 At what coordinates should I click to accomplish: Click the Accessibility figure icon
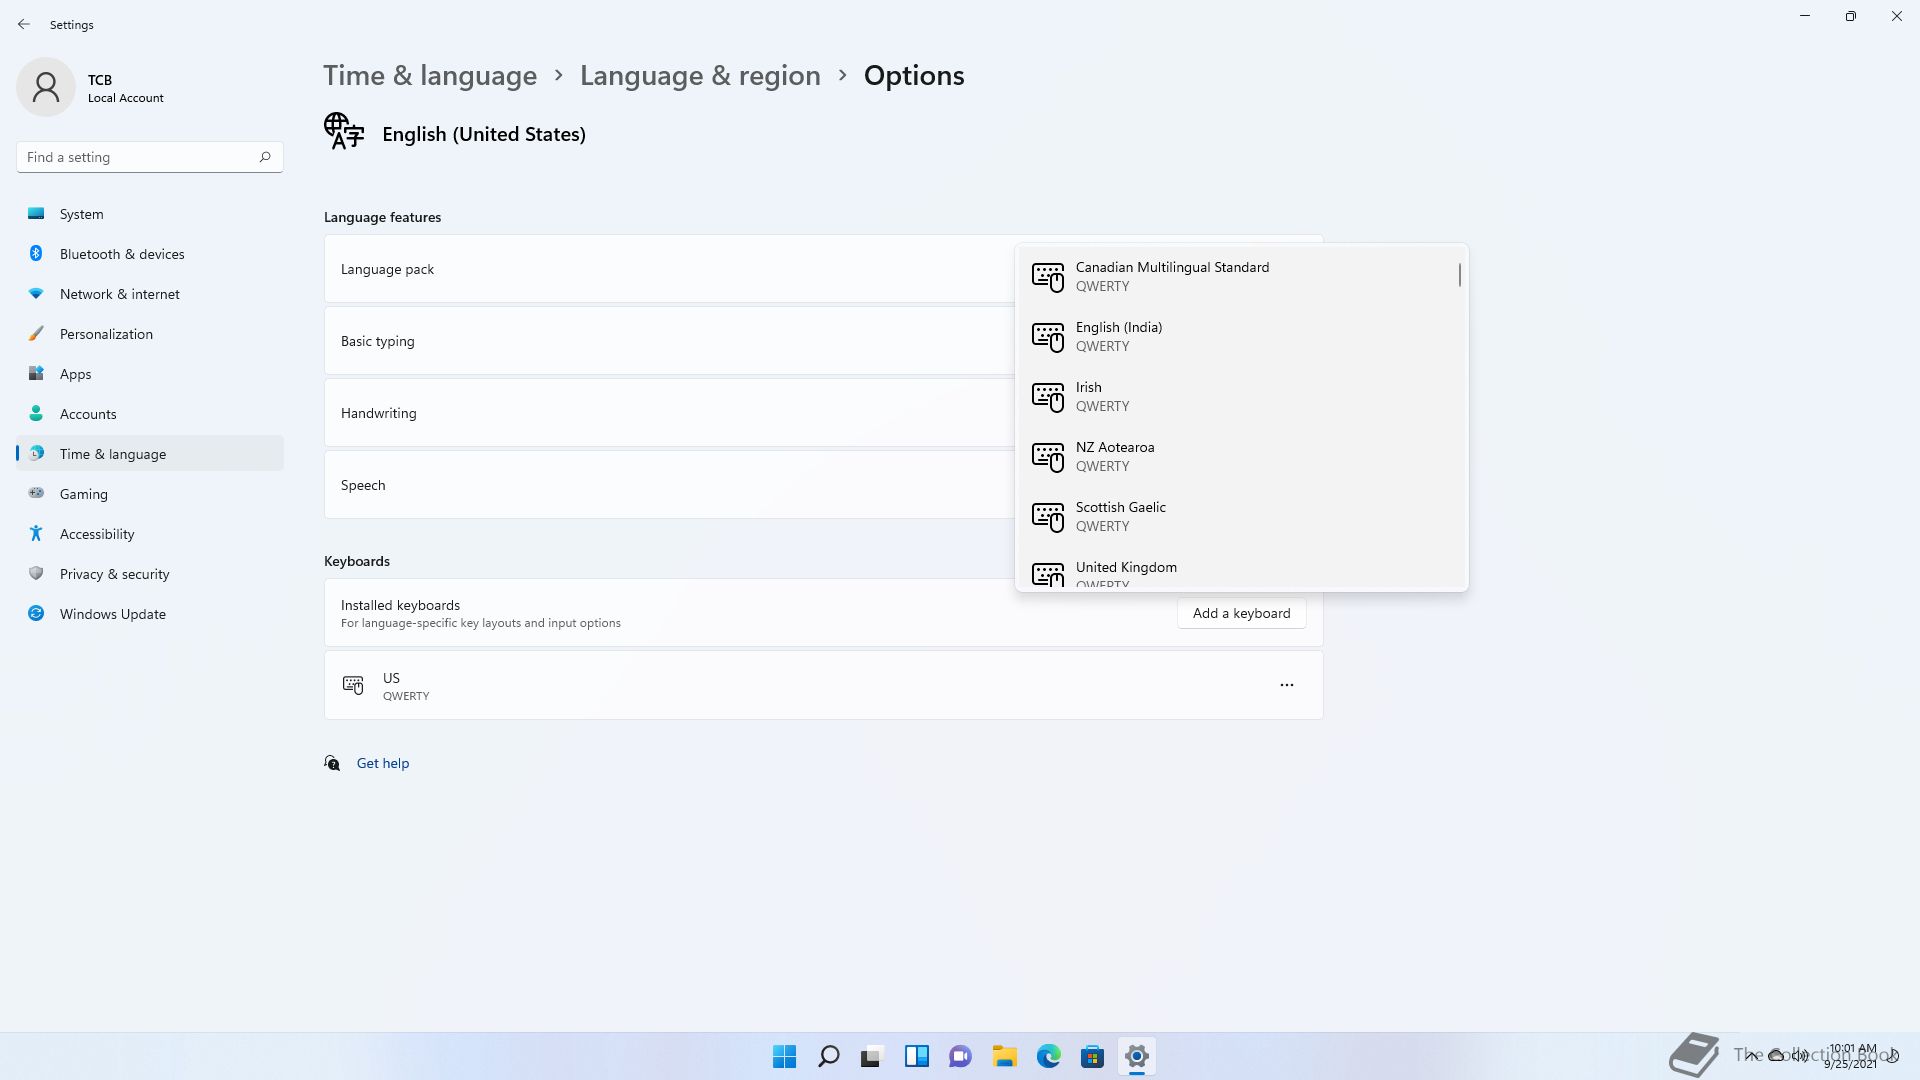(x=36, y=534)
